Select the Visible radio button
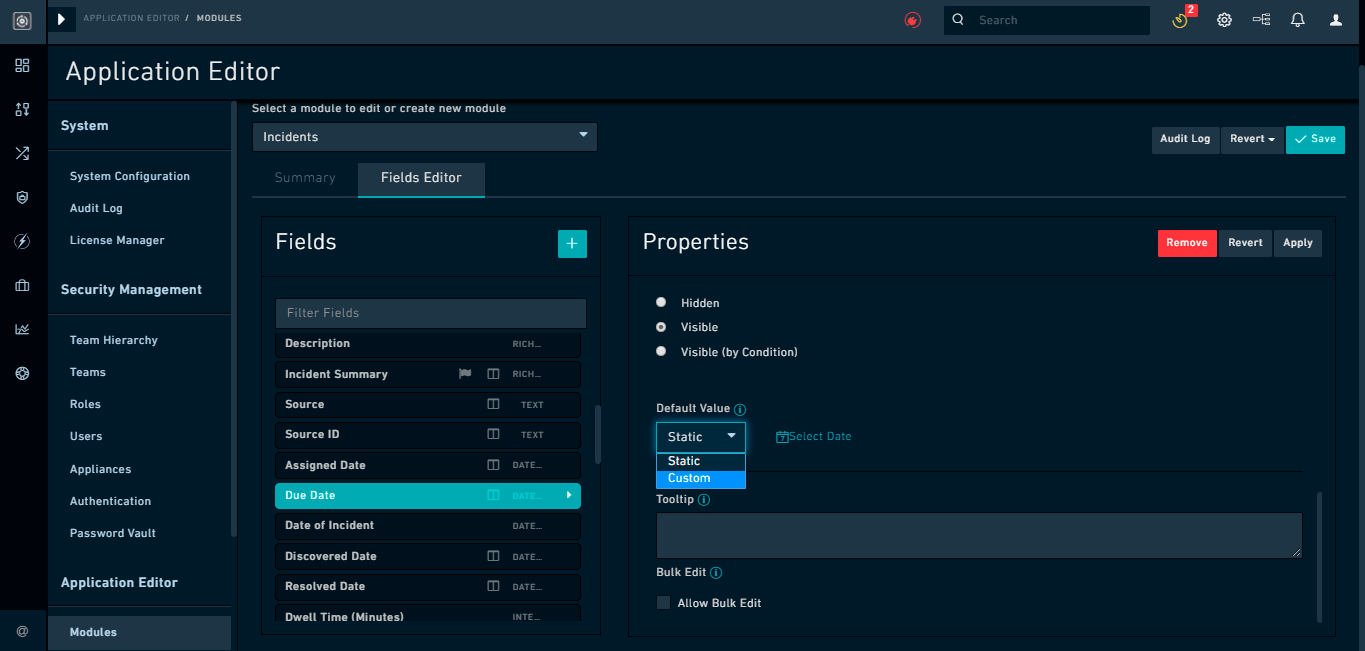Image resolution: width=1365 pixels, height=651 pixels. click(660, 327)
